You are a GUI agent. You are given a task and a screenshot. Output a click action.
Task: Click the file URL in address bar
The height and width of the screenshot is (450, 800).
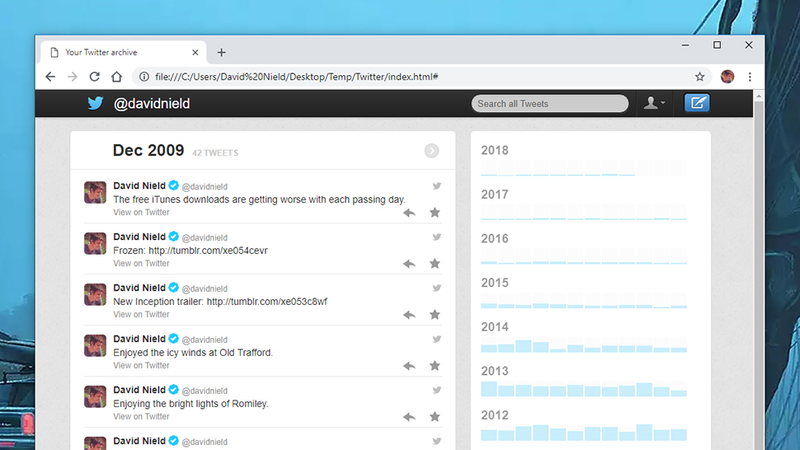point(296,77)
